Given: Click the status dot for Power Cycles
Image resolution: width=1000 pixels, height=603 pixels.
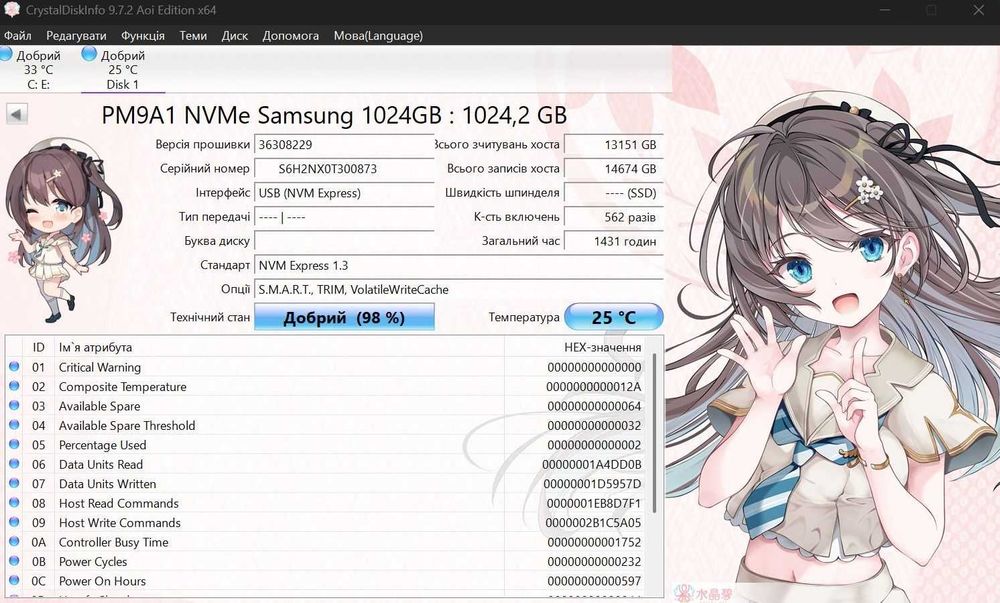Looking at the screenshot, I should (14, 561).
